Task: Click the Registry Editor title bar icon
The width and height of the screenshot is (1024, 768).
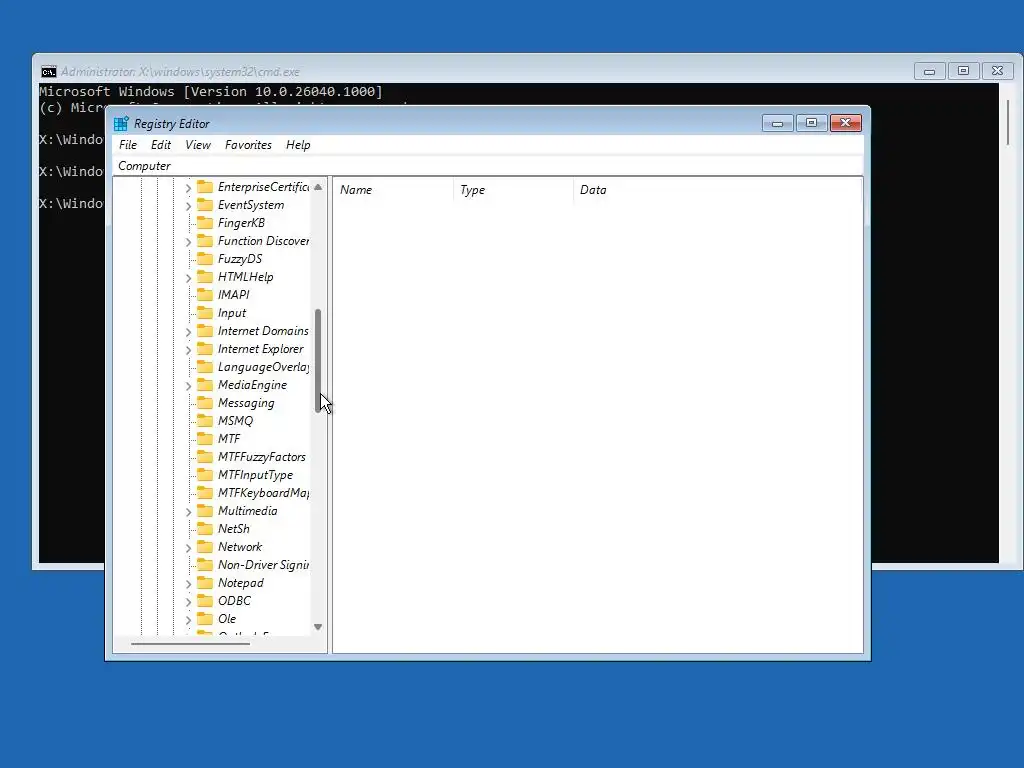Action: click(x=121, y=123)
